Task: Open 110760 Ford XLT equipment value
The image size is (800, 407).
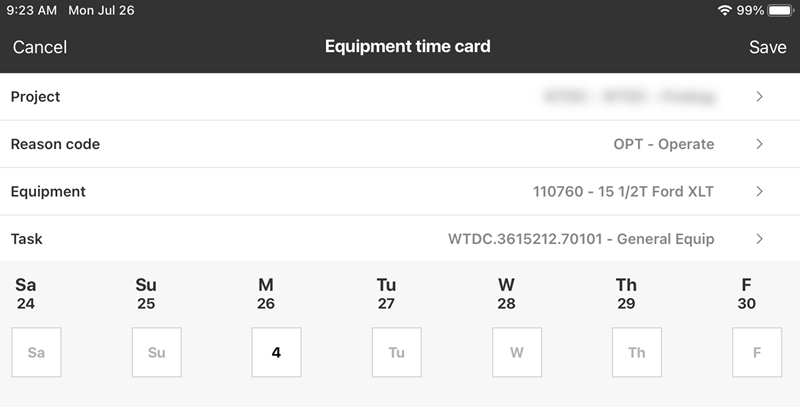Action: [x=623, y=191]
